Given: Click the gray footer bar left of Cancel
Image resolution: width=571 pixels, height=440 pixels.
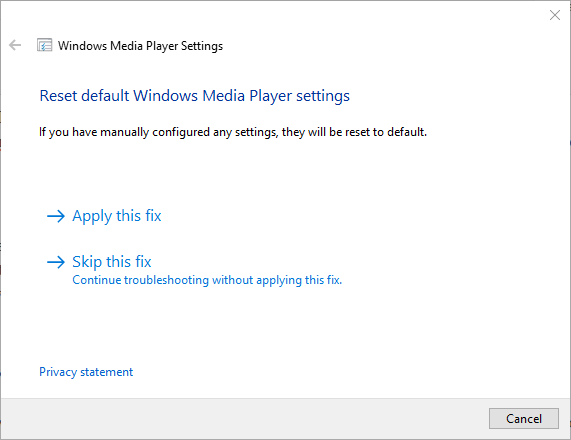Looking at the screenshot, I should click(x=244, y=419).
